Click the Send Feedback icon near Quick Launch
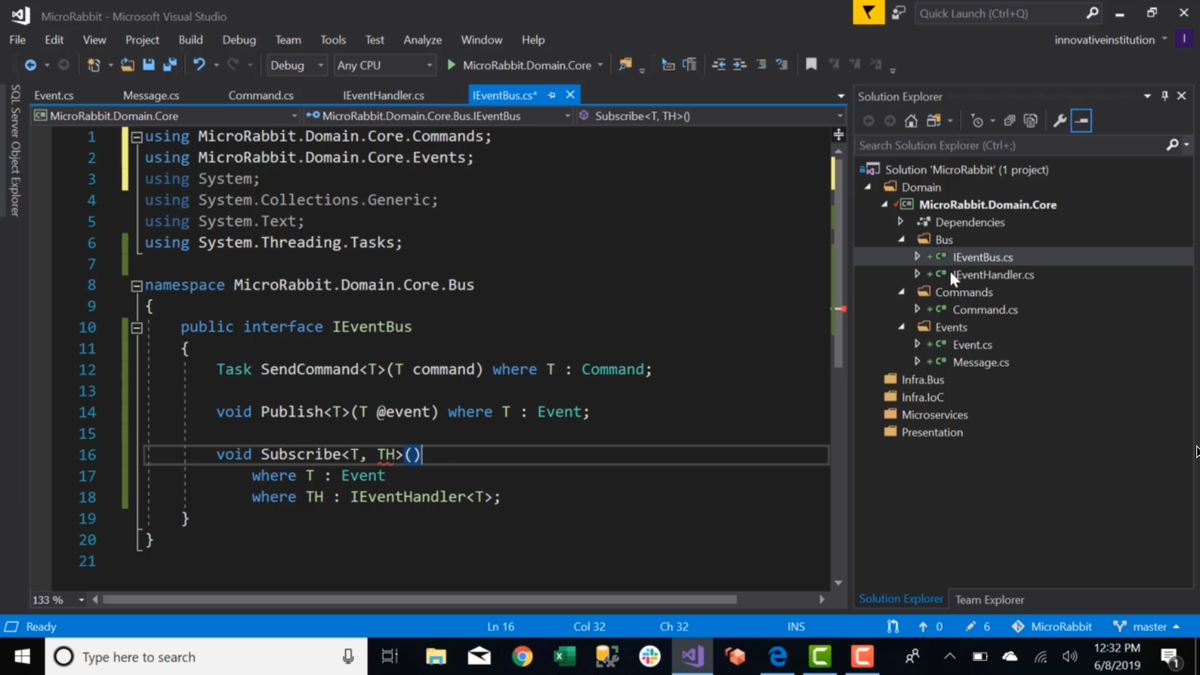Viewport: 1200px width, 675px height. coord(898,13)
